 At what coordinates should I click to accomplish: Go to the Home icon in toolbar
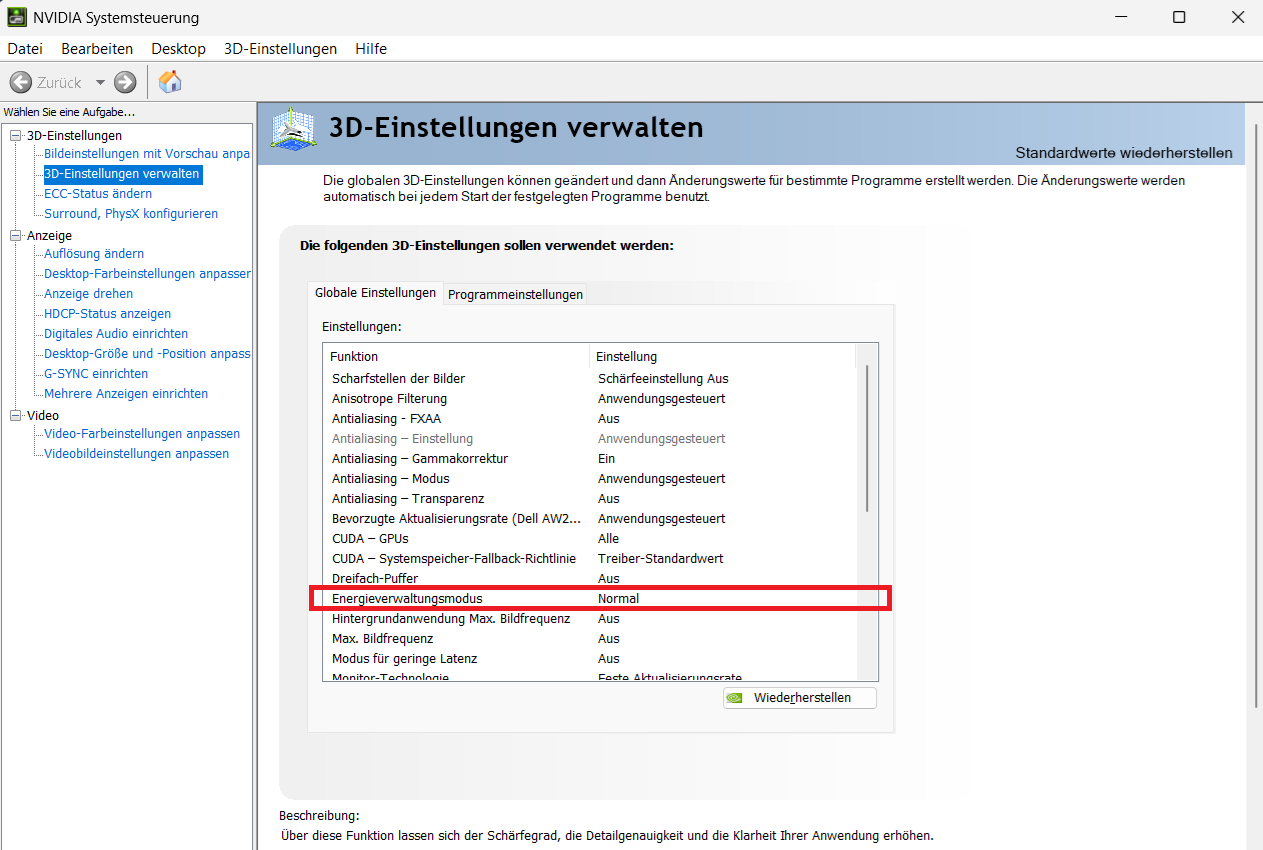pos(170,82)
